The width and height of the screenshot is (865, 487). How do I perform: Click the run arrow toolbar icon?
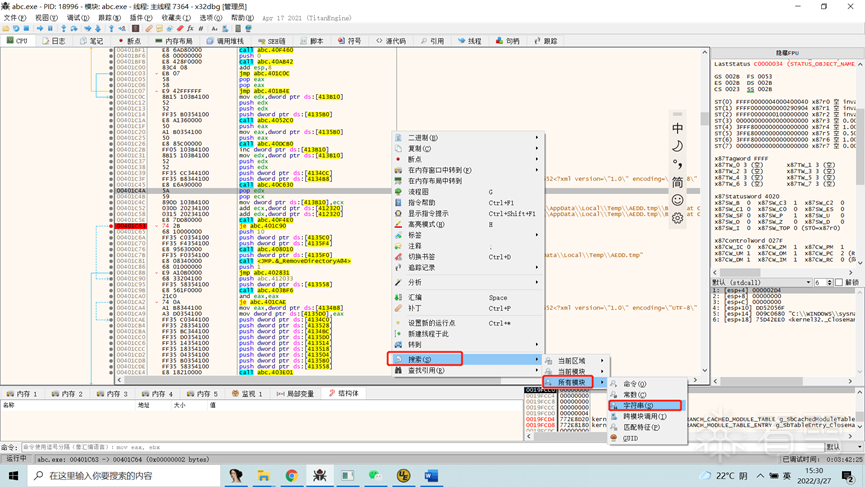click(40, 28)
